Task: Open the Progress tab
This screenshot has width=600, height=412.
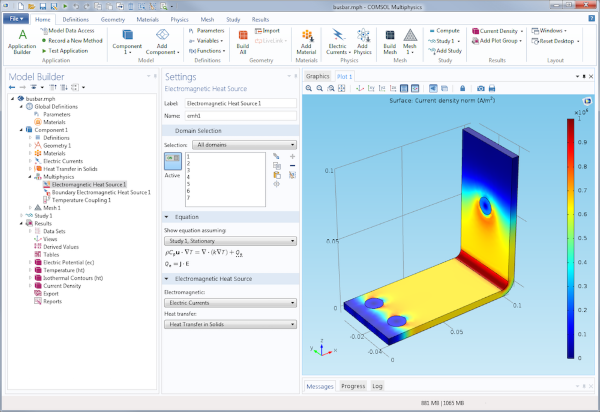Action: [x=353, y=386]
